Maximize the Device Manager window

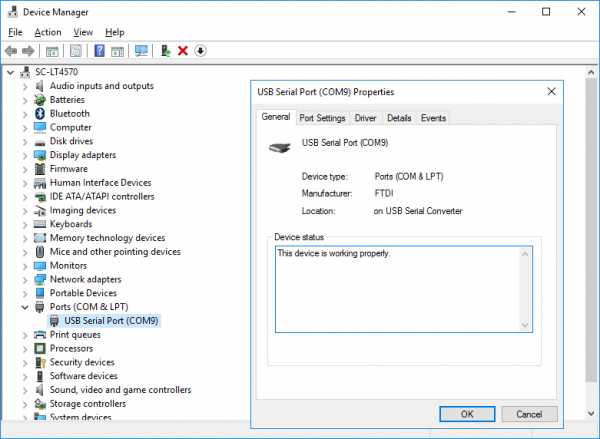(546, 12)
